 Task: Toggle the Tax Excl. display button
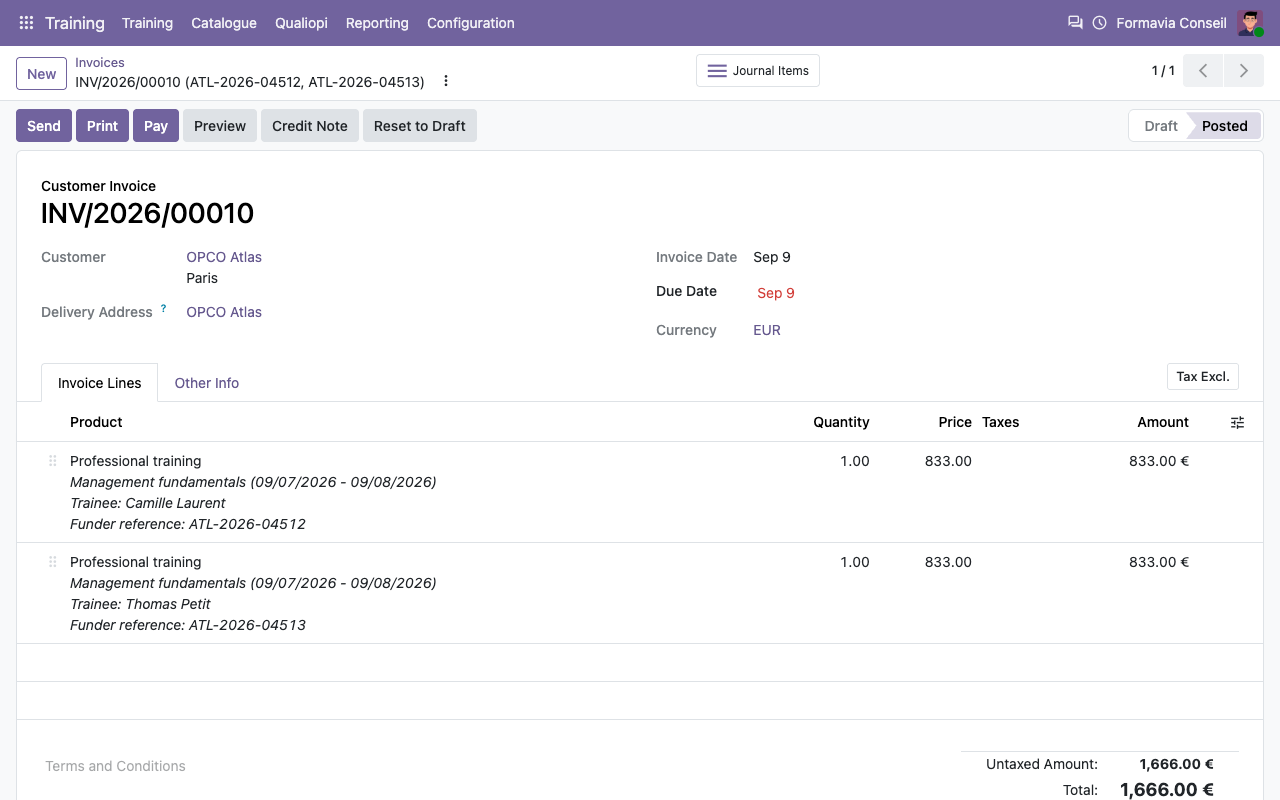(1203, 376)
